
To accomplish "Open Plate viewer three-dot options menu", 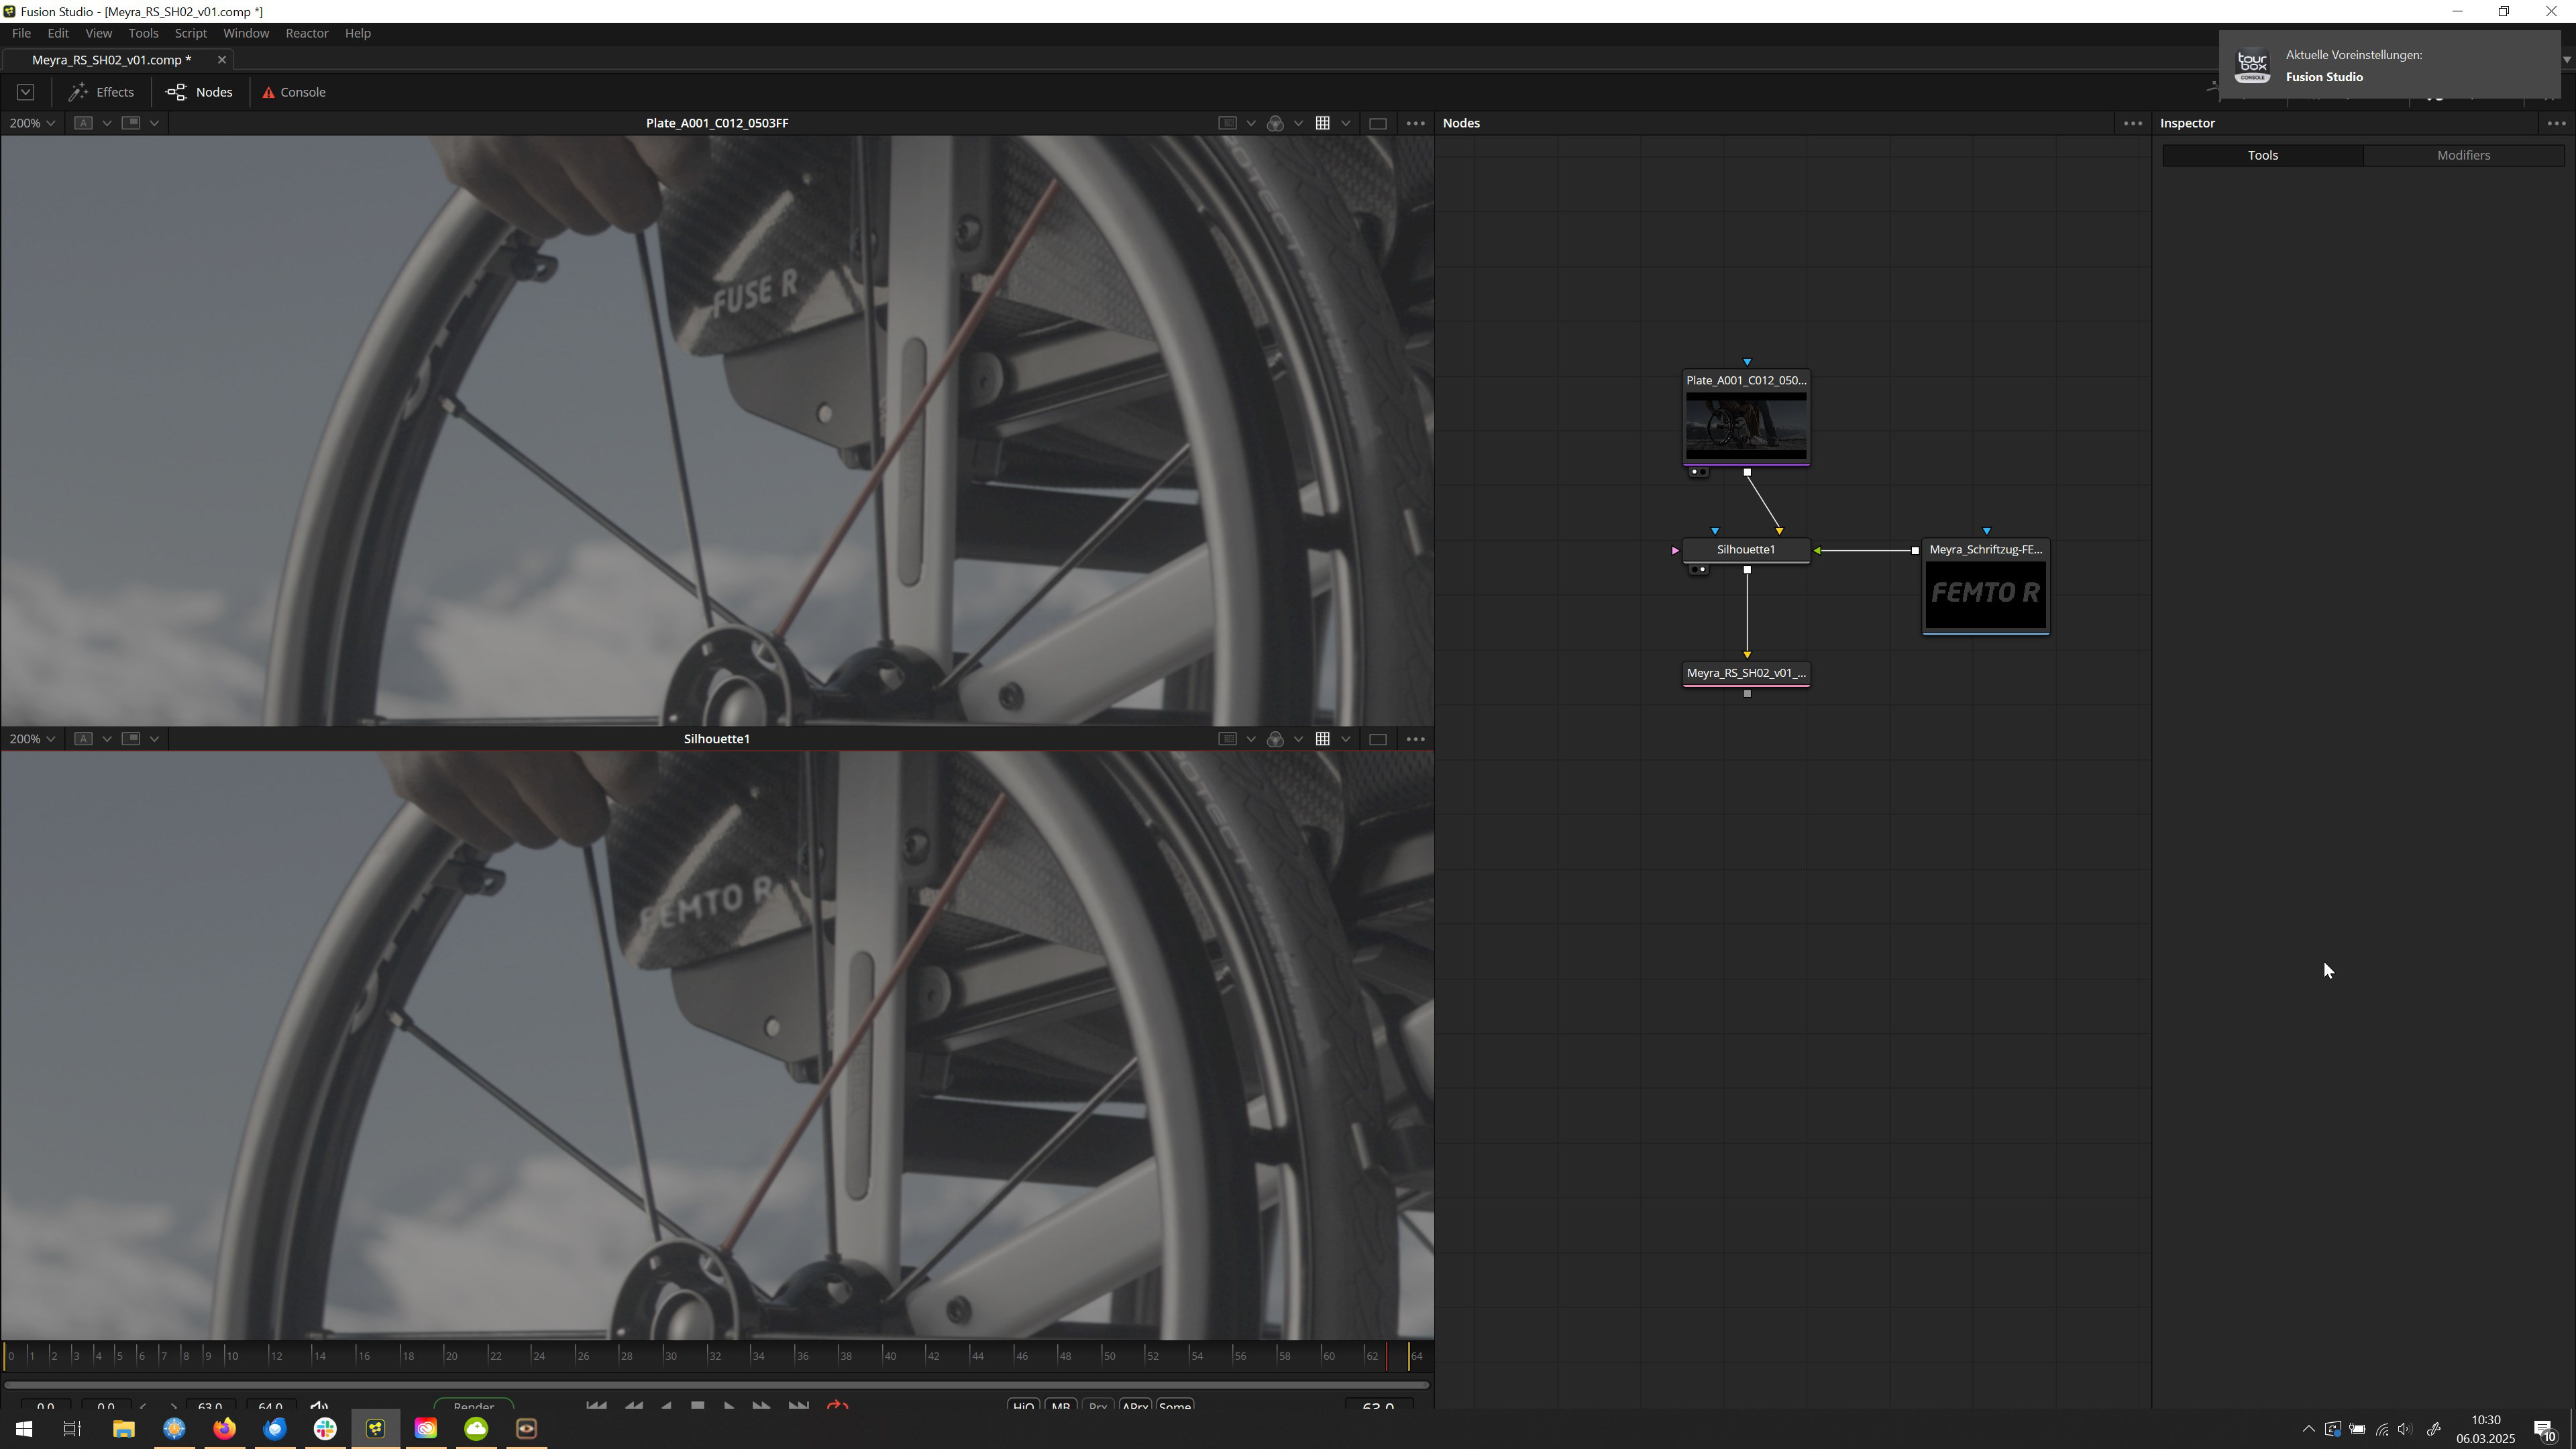I will (1415, 123).
